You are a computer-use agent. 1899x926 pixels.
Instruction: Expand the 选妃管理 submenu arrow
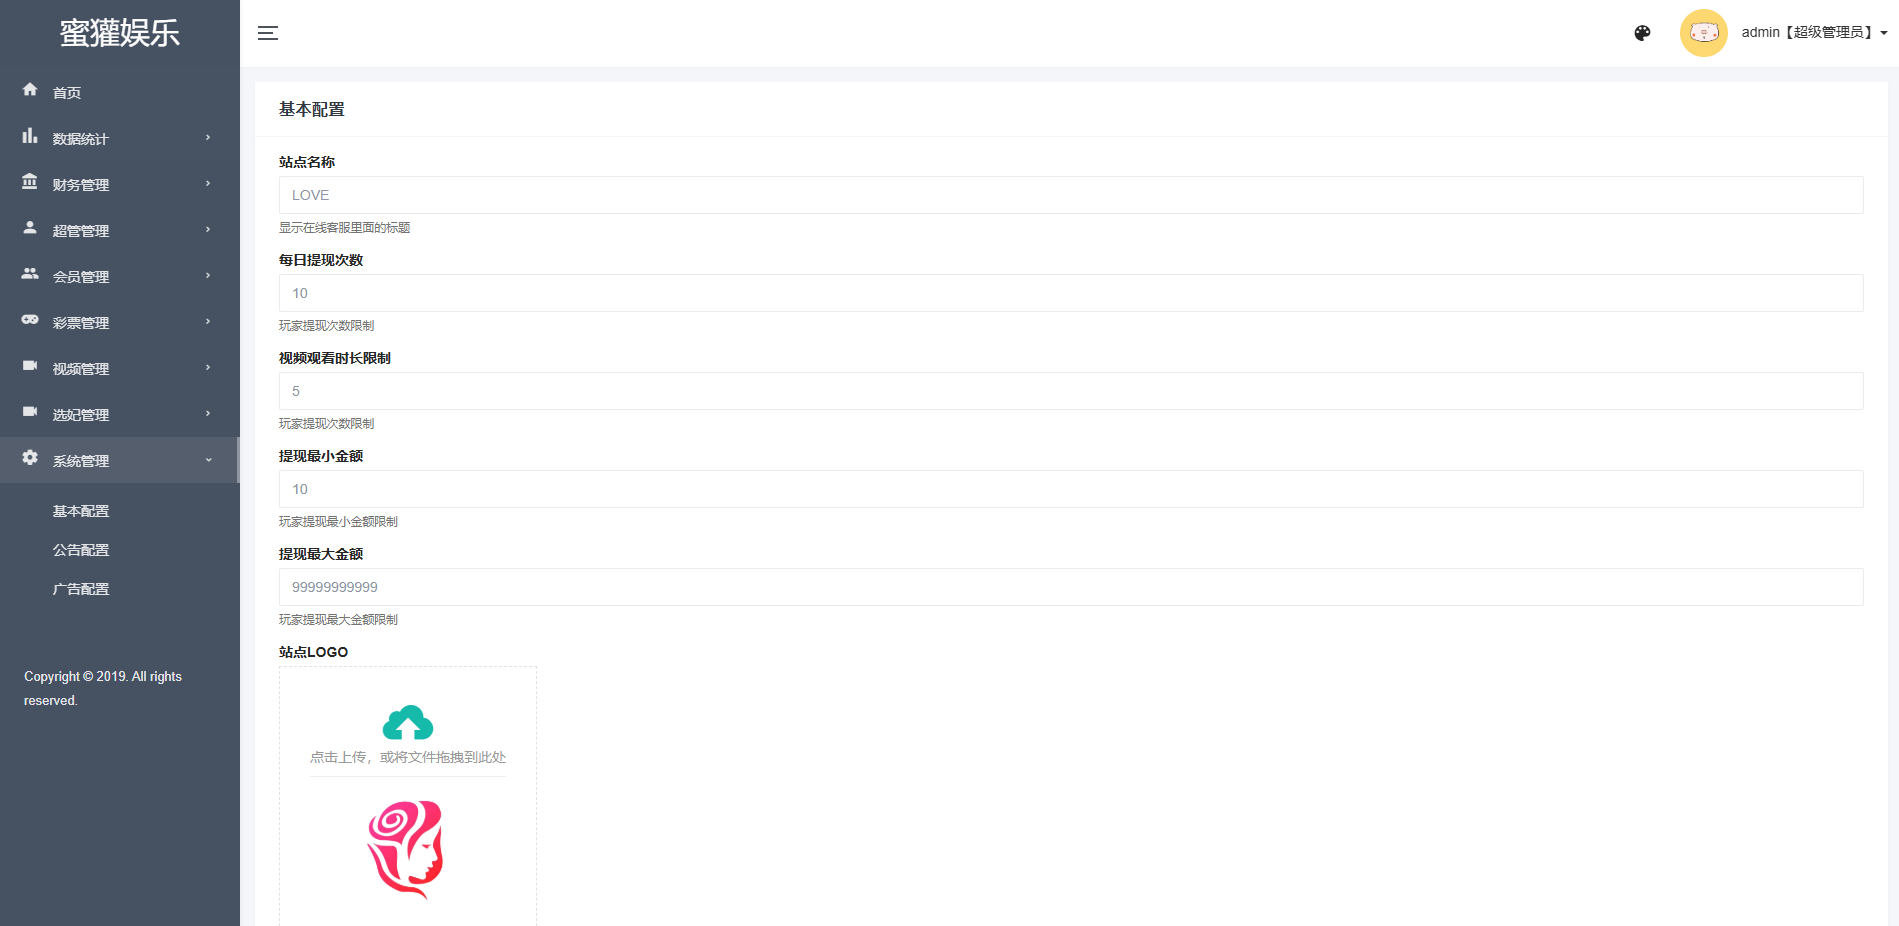point(208,414)
